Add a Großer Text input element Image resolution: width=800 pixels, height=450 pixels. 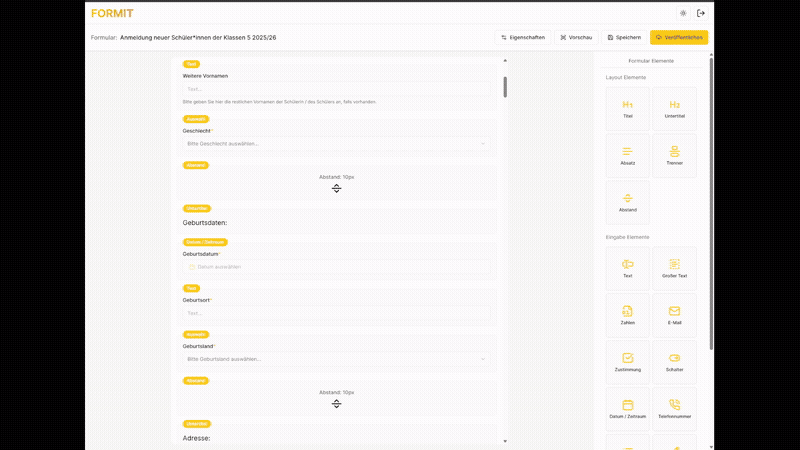[675, 268]
